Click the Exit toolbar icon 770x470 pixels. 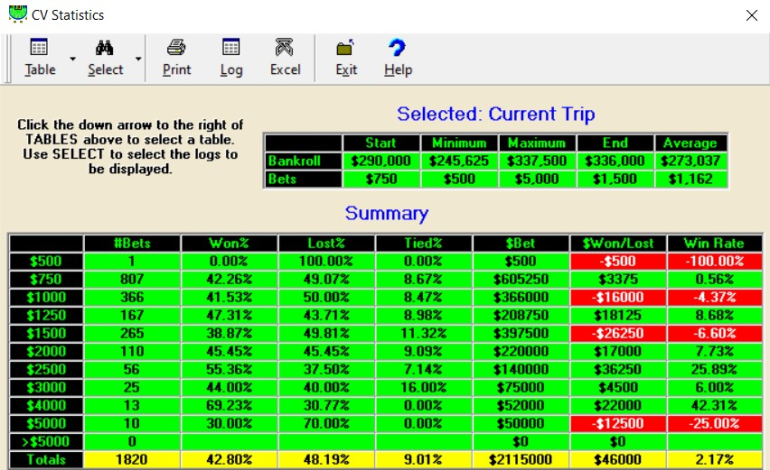pos(346,48)
